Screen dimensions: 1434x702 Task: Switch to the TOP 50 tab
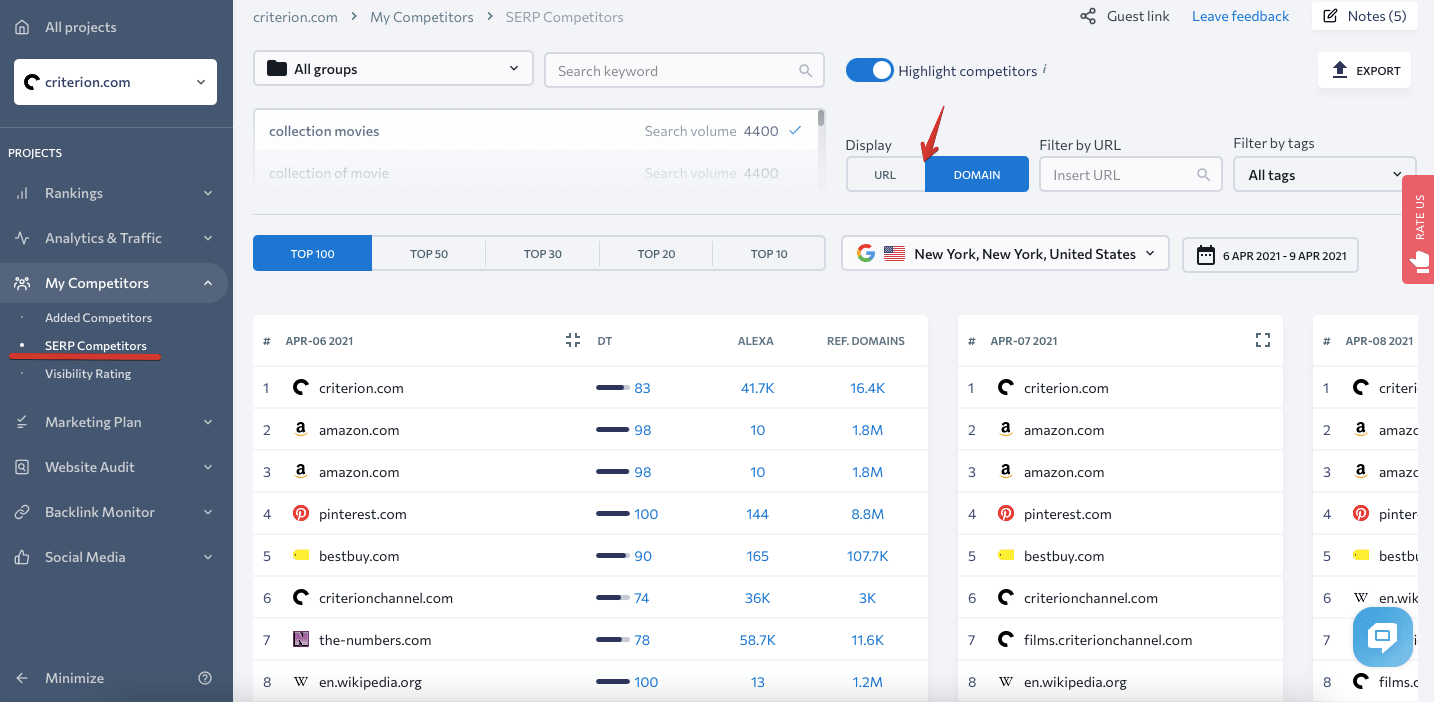coord(429,254)
